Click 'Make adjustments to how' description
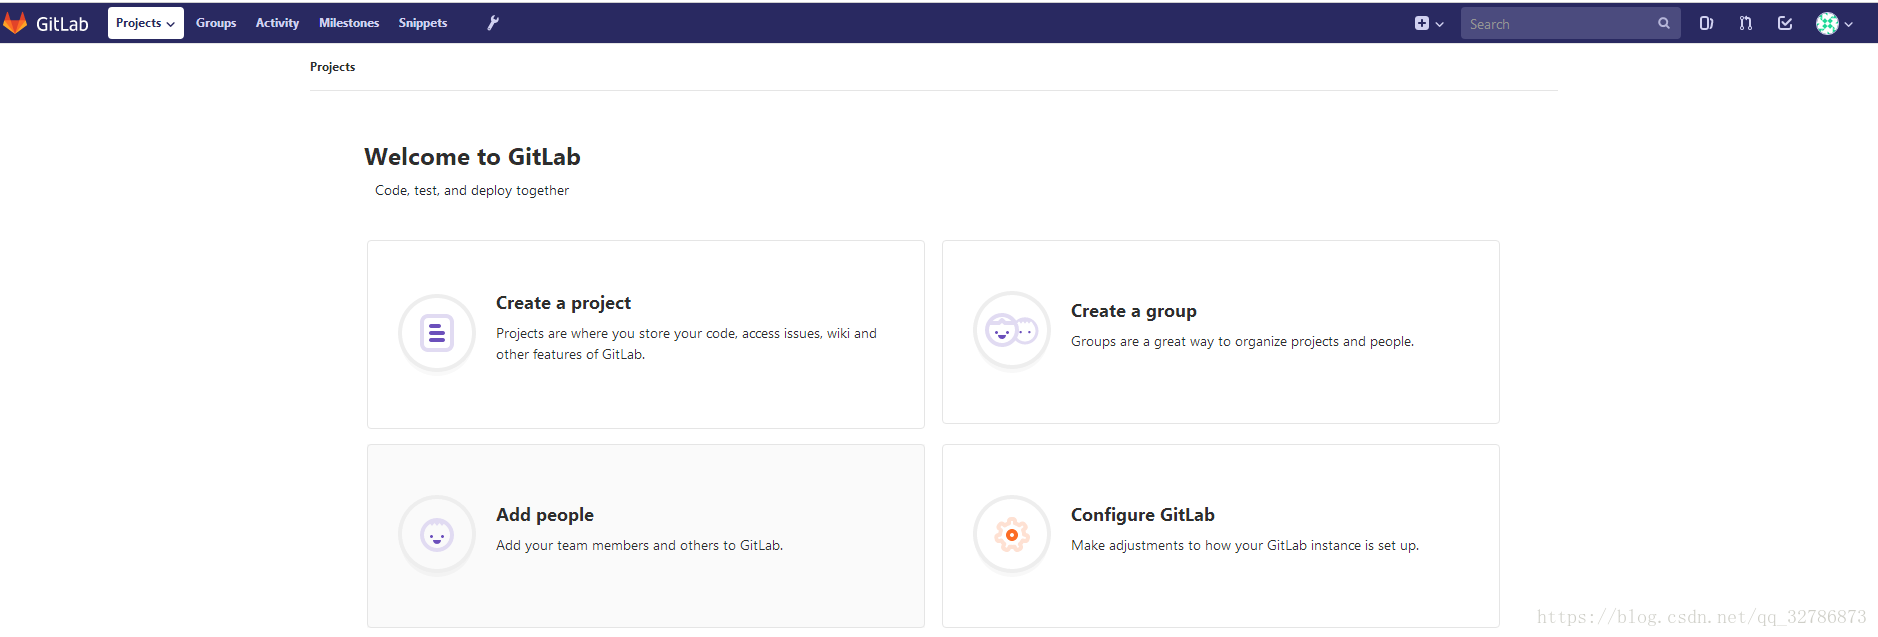 [x=1245, y=545]
